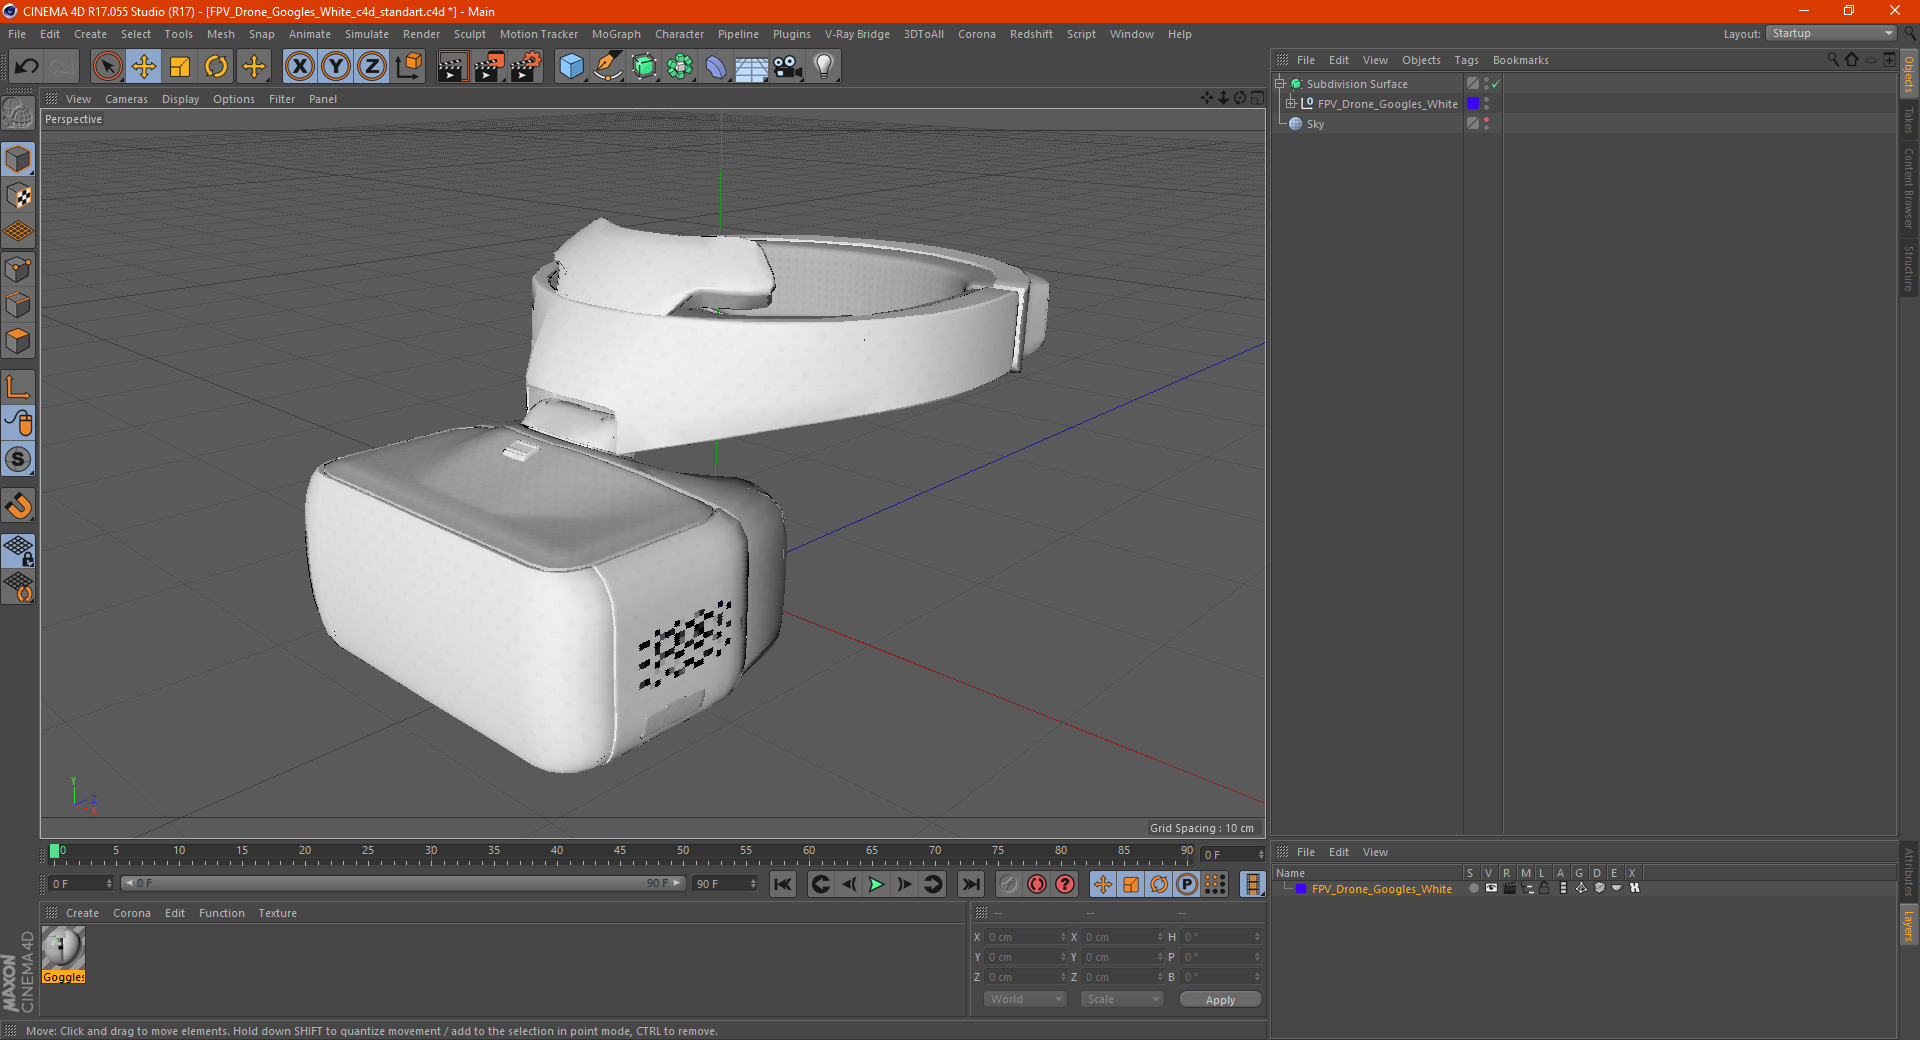Open material manager Texture menu
Screen dimensions: 1920x1040
coord(277,913)
